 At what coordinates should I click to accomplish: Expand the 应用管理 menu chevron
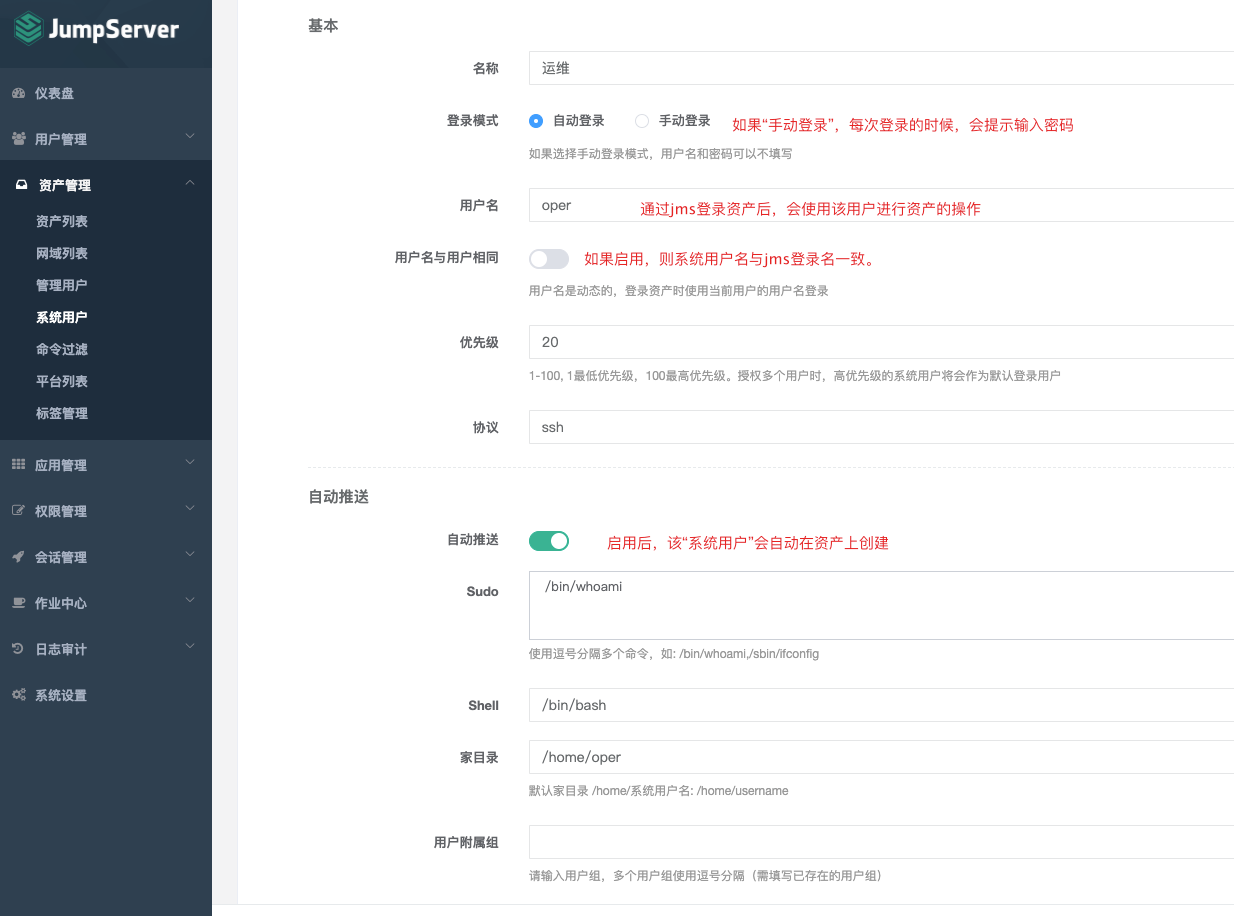[190, 462]
